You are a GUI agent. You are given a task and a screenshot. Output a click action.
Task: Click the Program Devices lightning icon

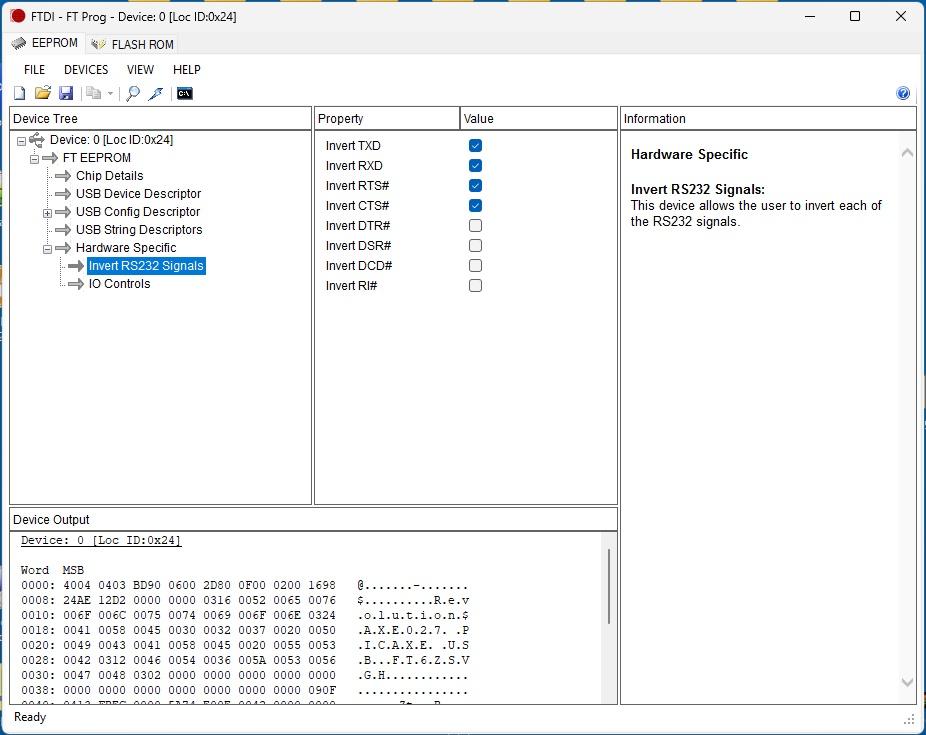click(x=156, y=93)
